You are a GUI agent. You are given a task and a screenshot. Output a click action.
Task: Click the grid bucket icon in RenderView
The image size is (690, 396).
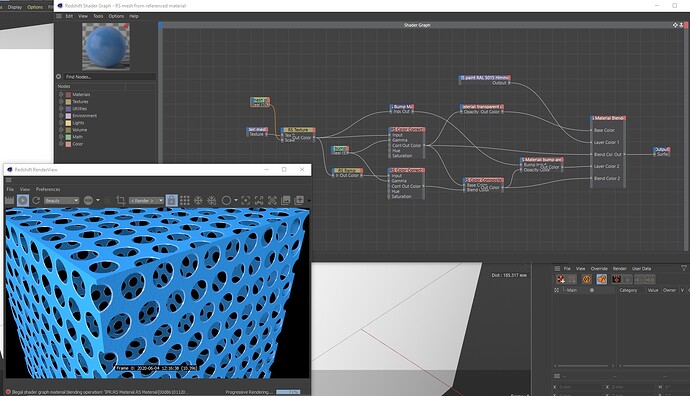coord(185,201)
